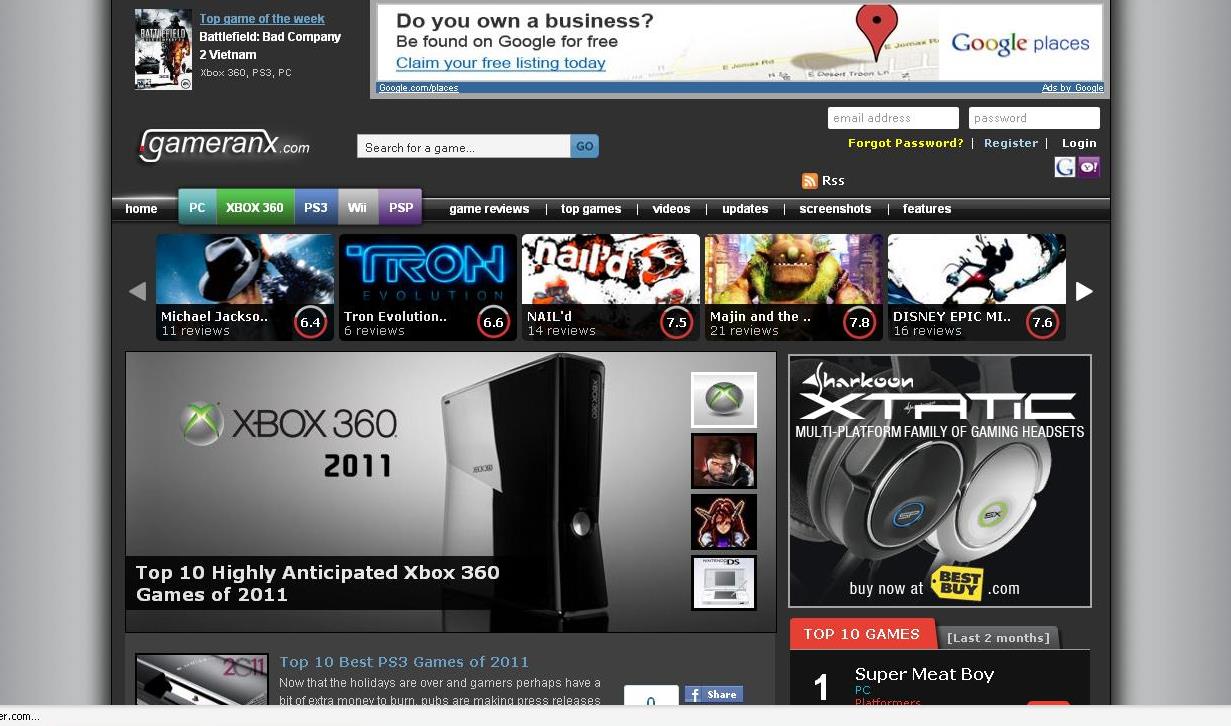Image resolution: width=1231 pixels, height=726 pixels.
Task: Open the Ads by Google link
Action: 1072,88
